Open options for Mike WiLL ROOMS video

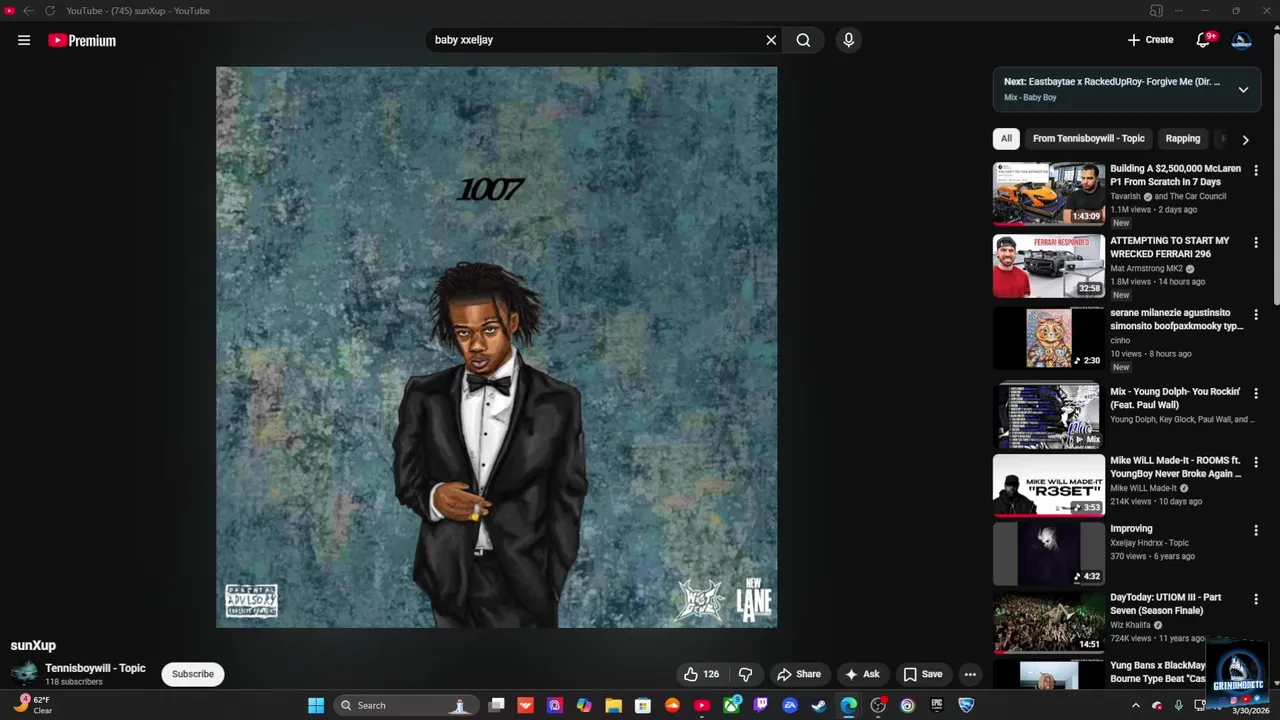click(1256, 462)
